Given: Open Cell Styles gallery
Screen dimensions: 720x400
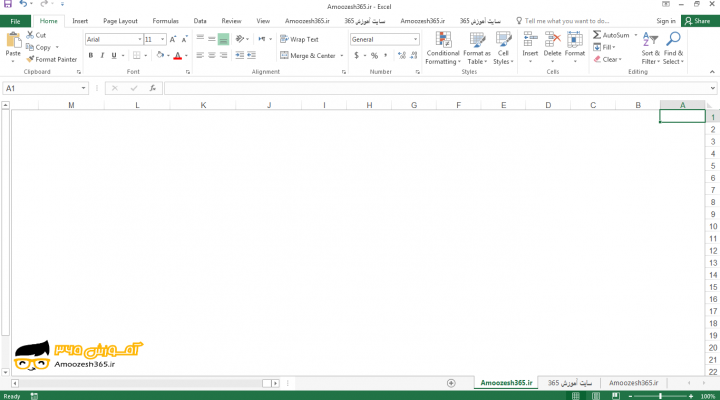Looking at the screenshot, I should [x=503, y=48].
